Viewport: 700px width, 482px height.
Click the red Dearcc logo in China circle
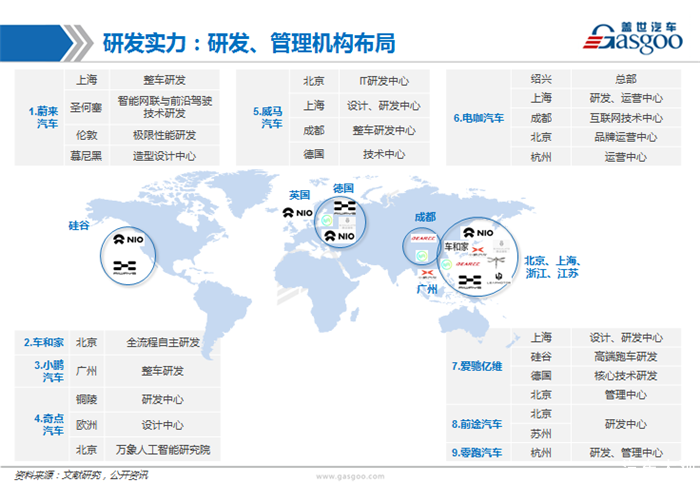tap(467, 264)
